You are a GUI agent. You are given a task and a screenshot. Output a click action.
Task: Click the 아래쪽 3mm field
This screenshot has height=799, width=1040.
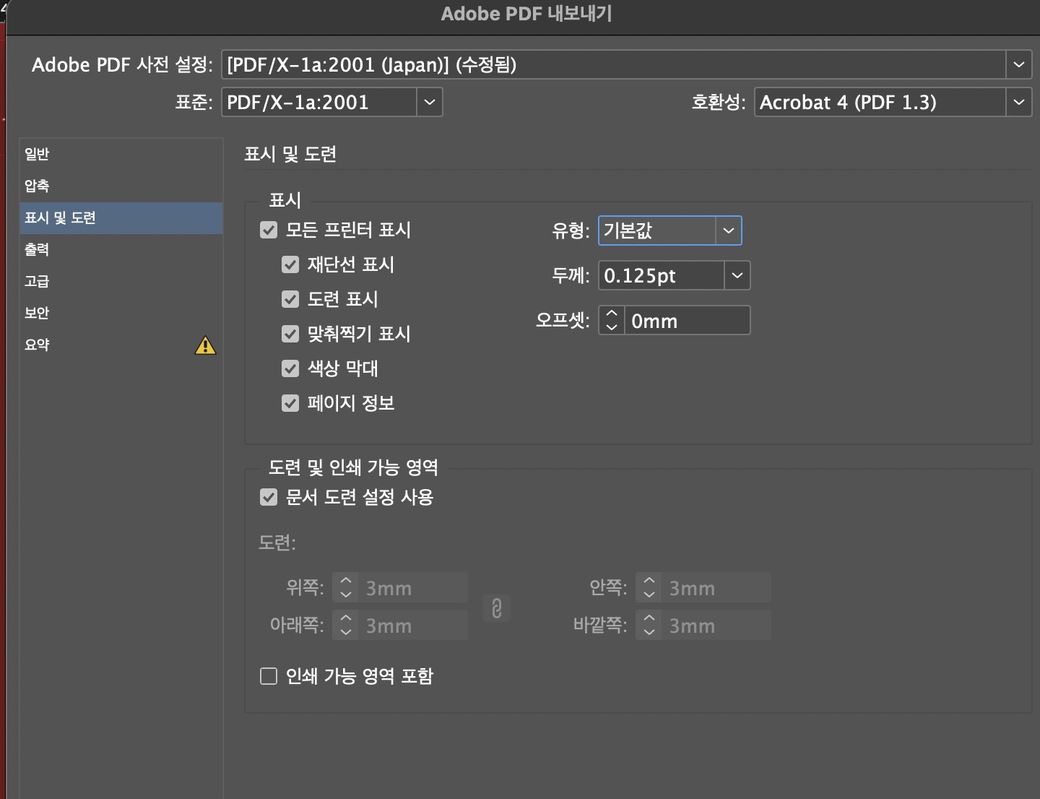pos(413,625)
